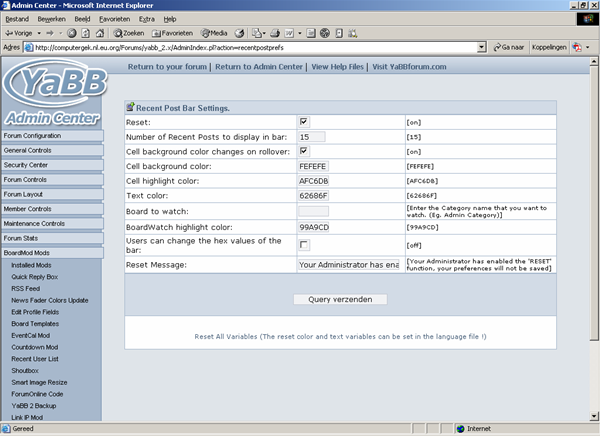Click the page scrollbar down arrow
This screenshot has width=600, height=436.
(x=594, y=416)
